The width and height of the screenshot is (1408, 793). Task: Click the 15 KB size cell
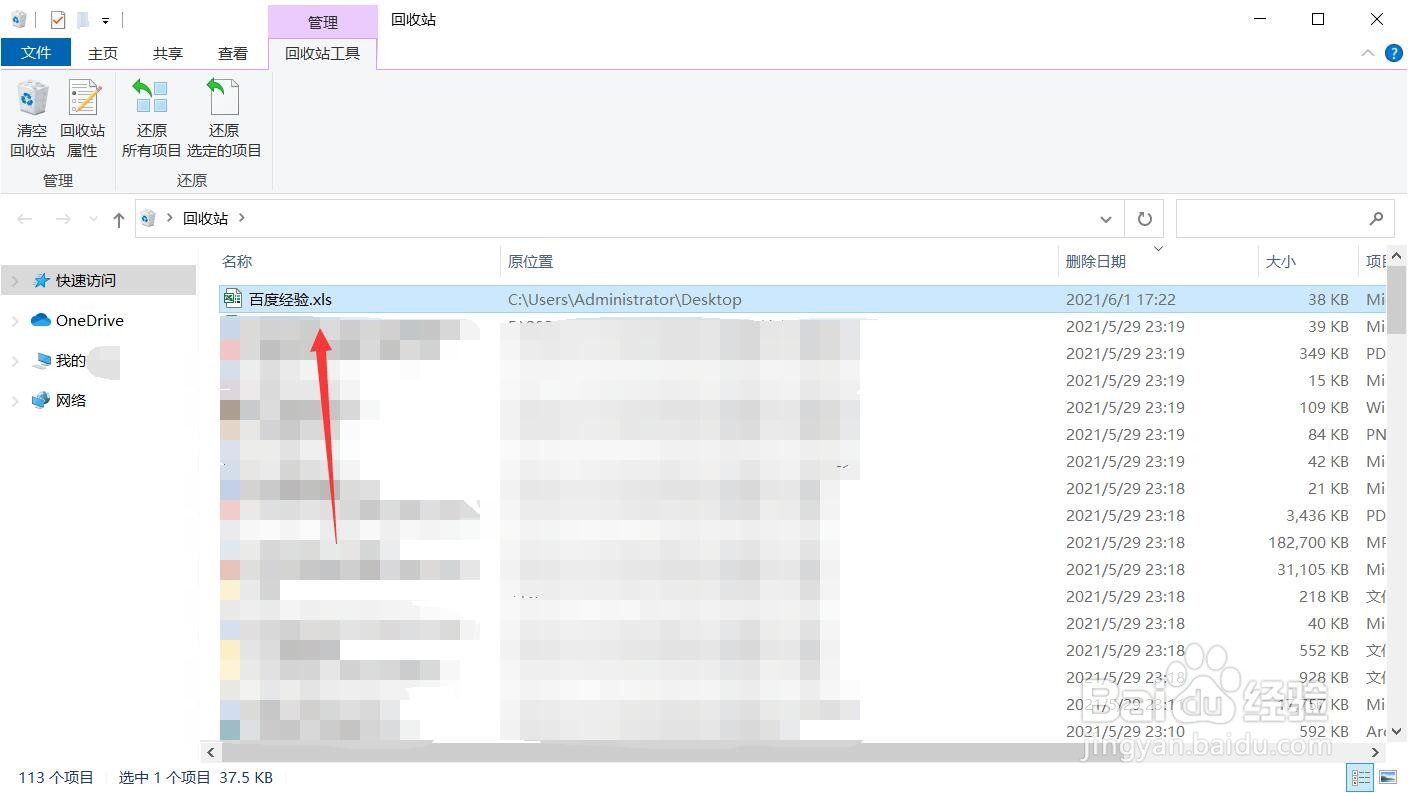click(1328, 380)
